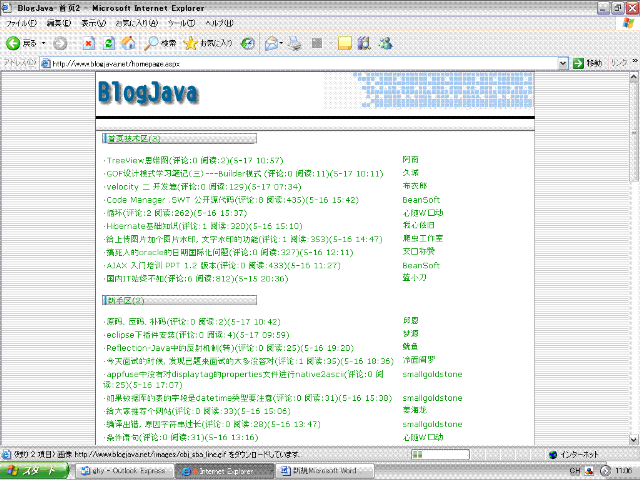Open datetime field database post link
Viewport: 640px width, 480px height.
pos(249,398)
